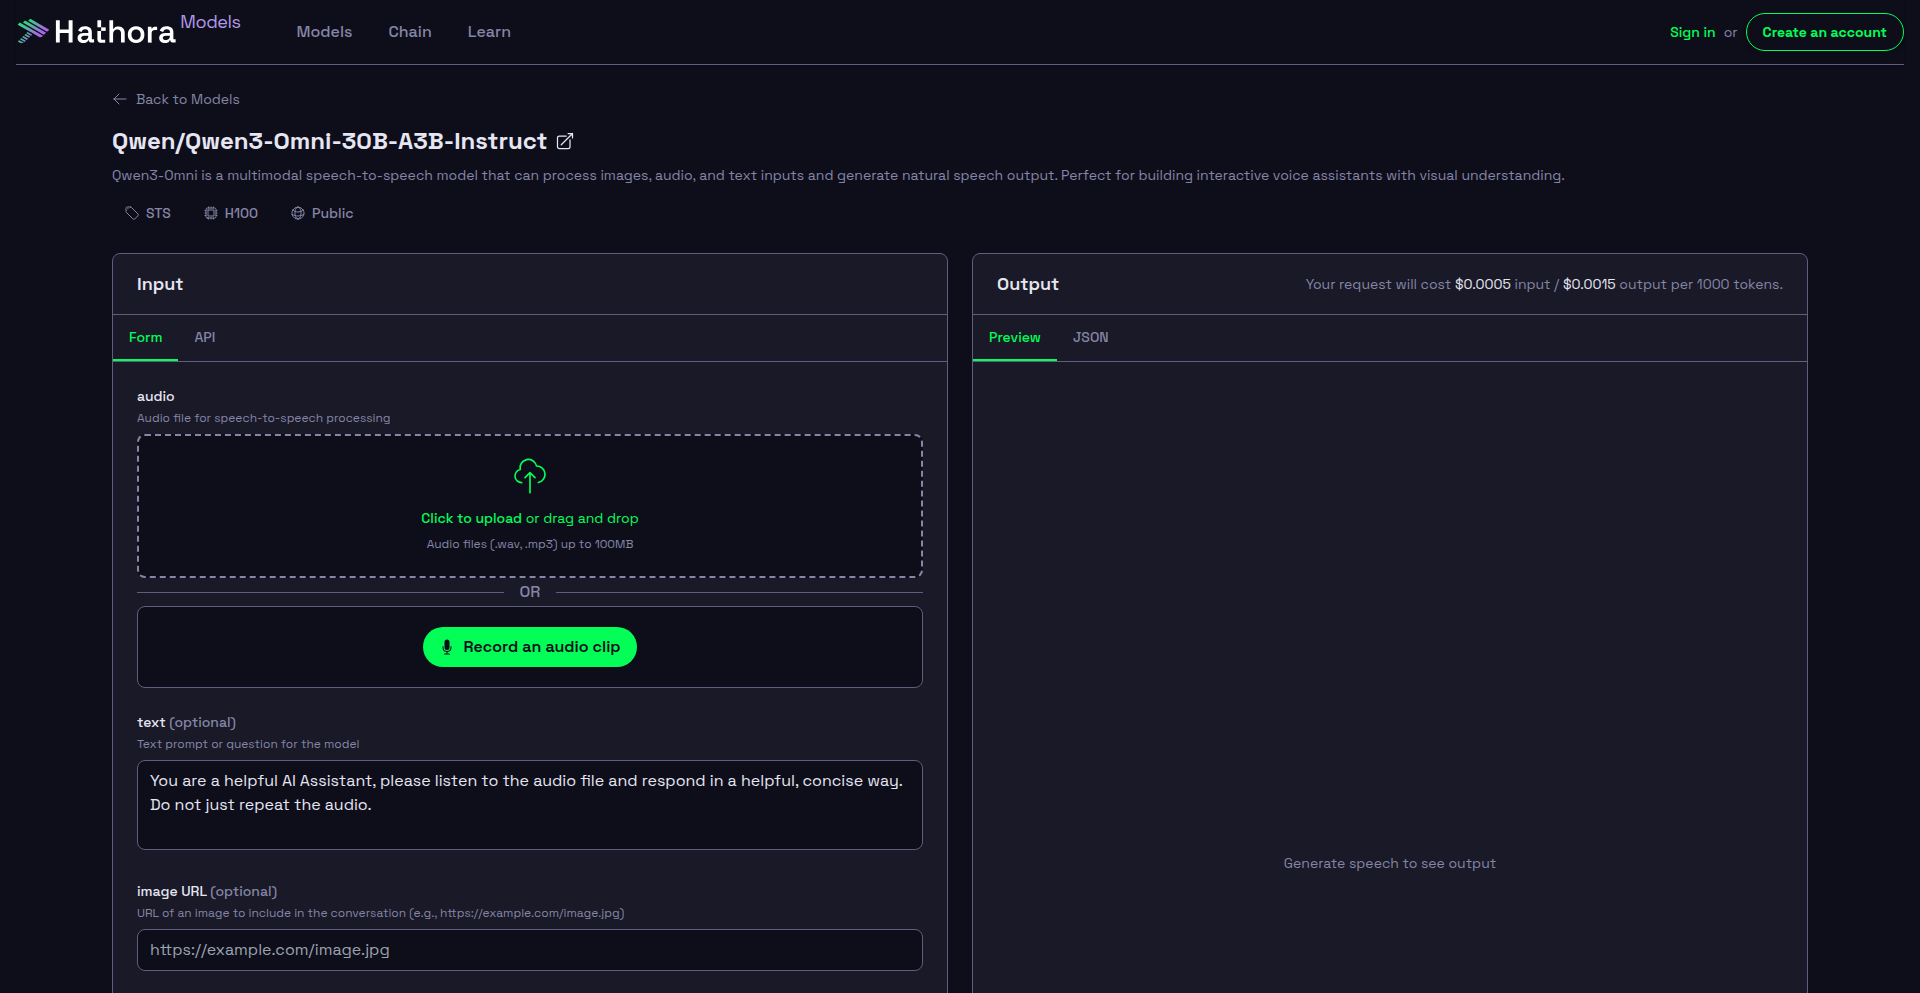Click the H100 chip icon
Viewport: 1920px width, 993px height.
point(211,213)
